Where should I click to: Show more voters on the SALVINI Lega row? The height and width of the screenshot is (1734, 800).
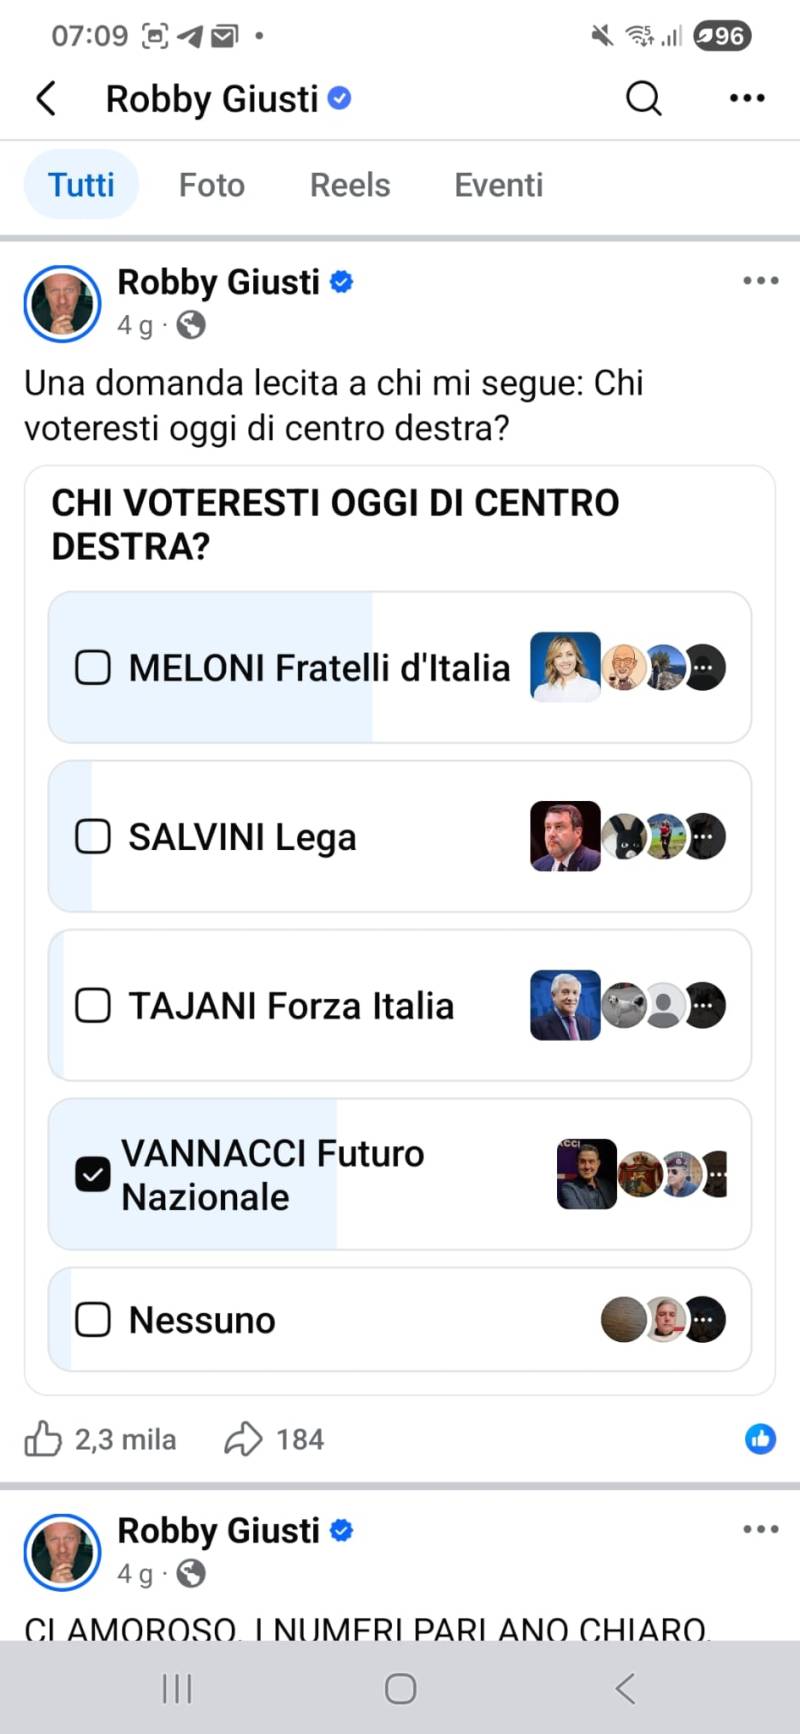click(704, 836)
